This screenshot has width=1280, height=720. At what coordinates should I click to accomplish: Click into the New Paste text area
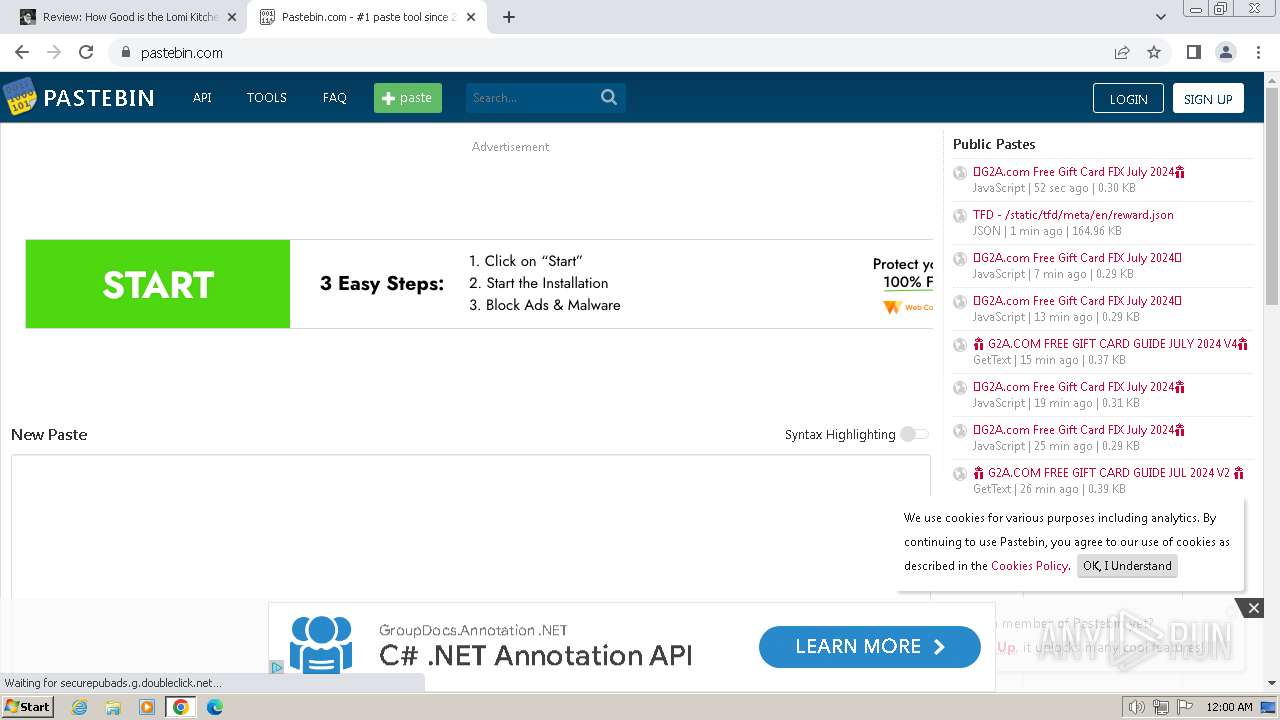pyautogui.click(x=470, y=527)
